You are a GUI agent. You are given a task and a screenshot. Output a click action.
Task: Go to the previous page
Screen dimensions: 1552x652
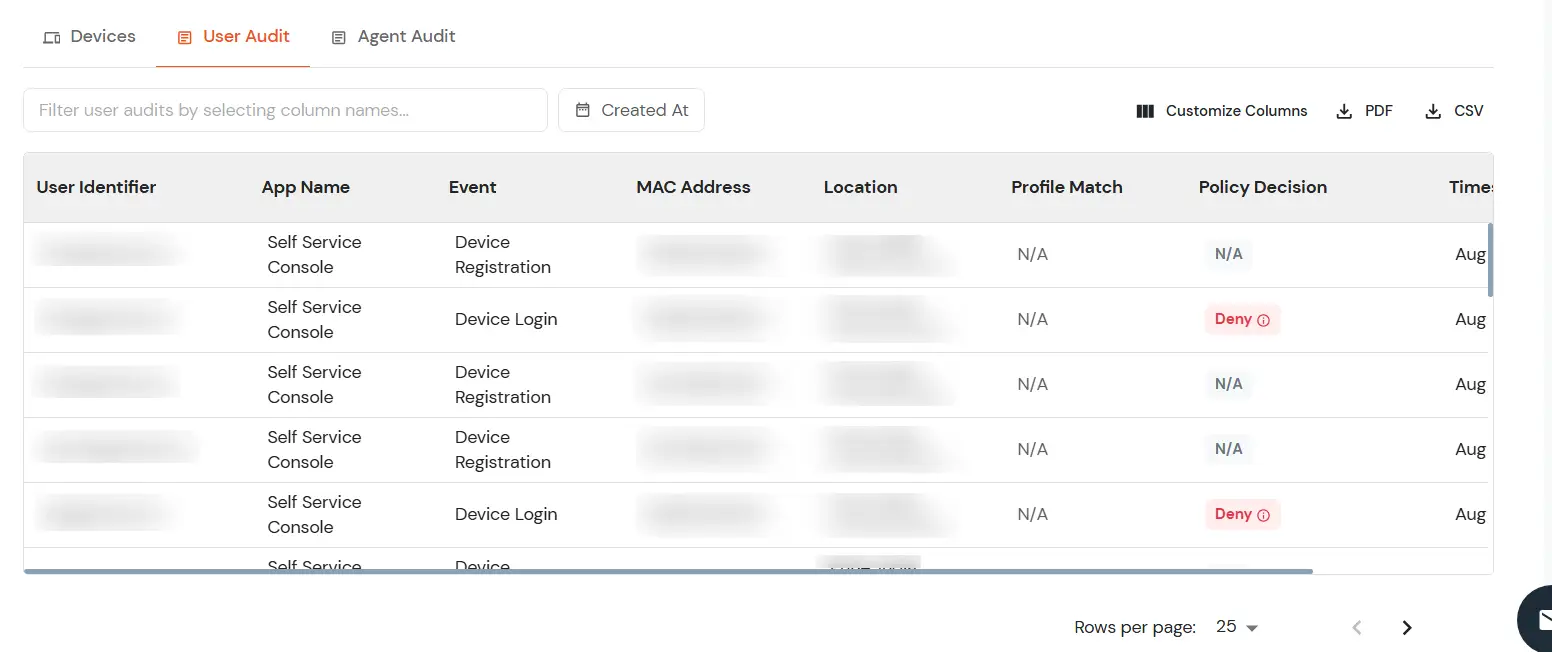pyautogui.click(x=1357, y=627)
